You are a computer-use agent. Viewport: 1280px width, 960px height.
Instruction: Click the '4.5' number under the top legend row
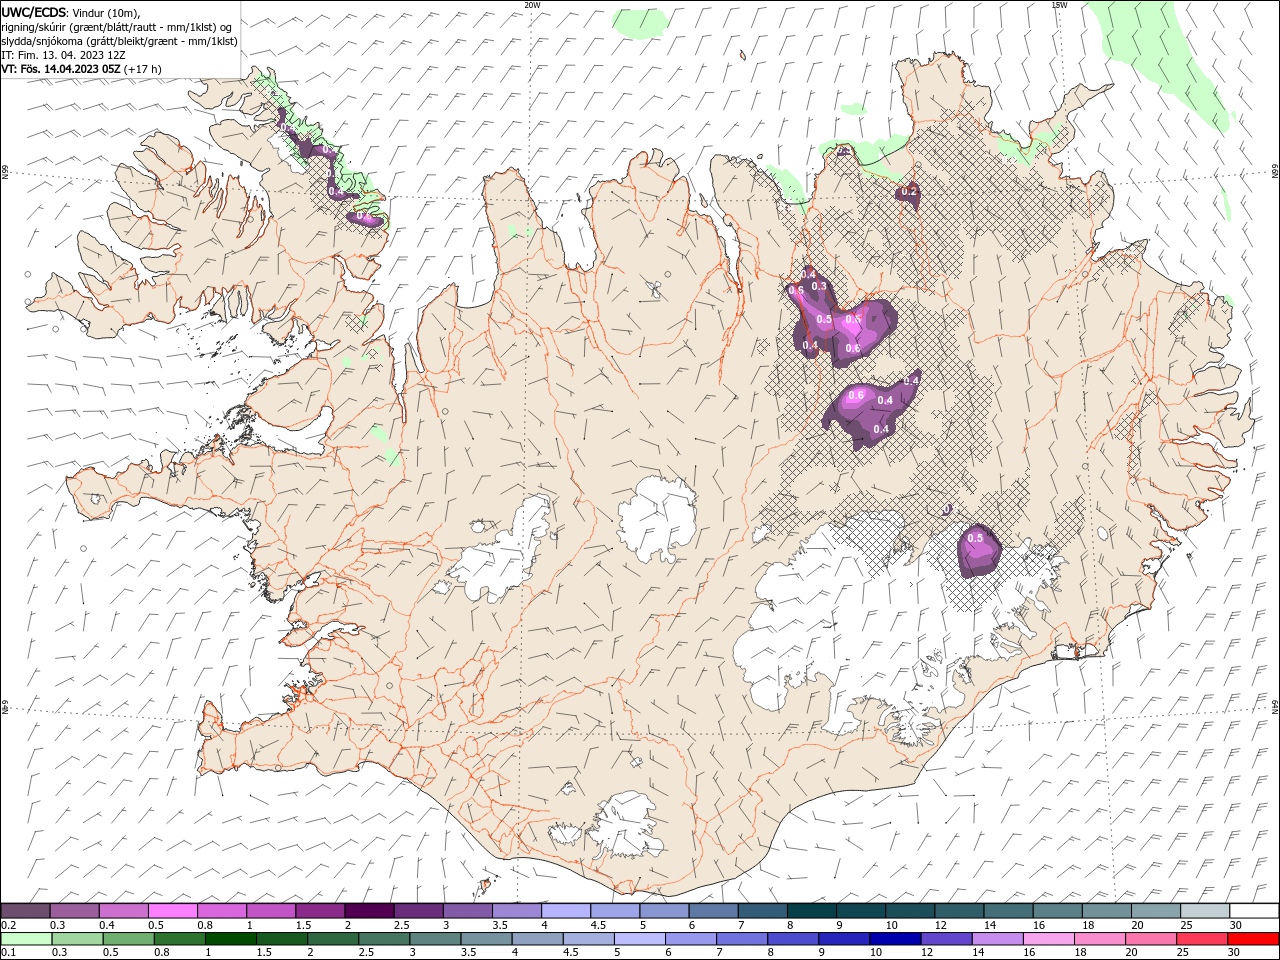coord(598,925)
